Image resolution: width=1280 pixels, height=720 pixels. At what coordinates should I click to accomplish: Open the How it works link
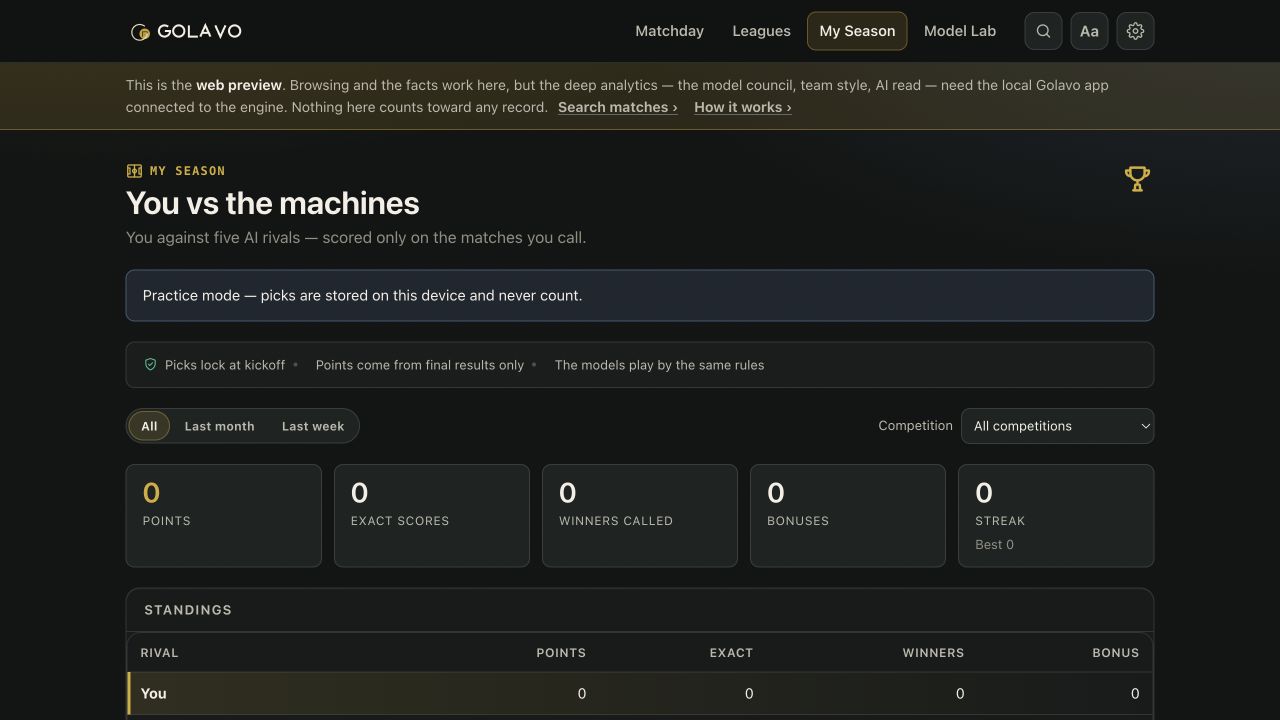click(x=743, y=107)
